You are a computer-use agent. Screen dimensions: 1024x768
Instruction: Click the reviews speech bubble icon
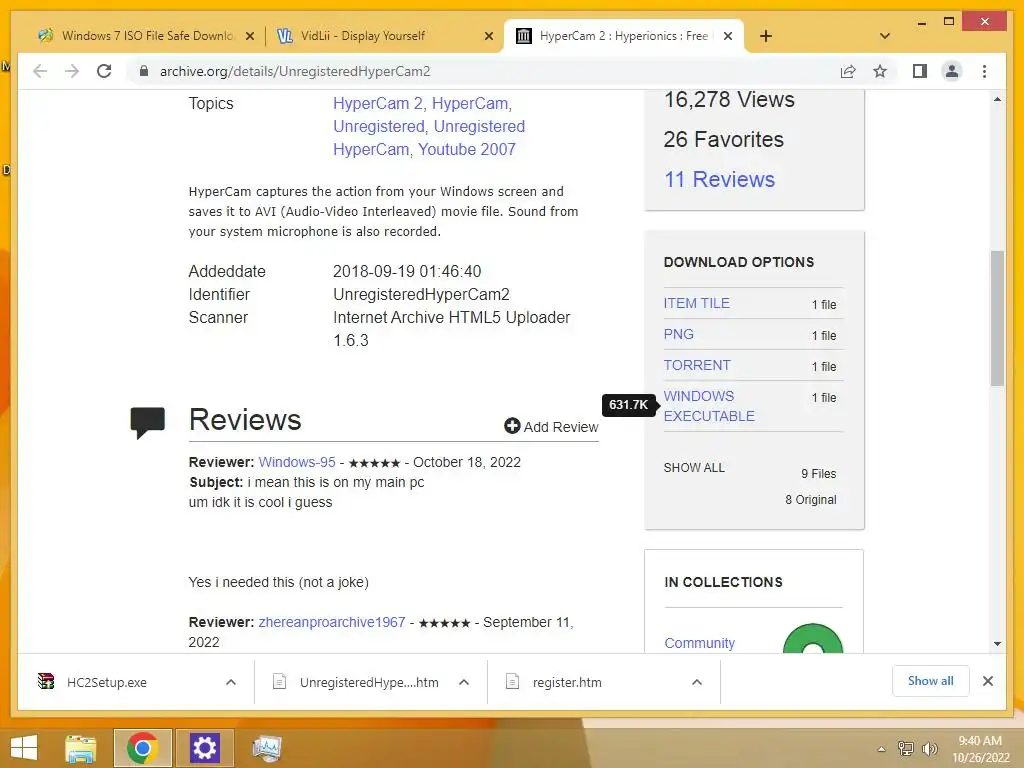coord(148,422)
